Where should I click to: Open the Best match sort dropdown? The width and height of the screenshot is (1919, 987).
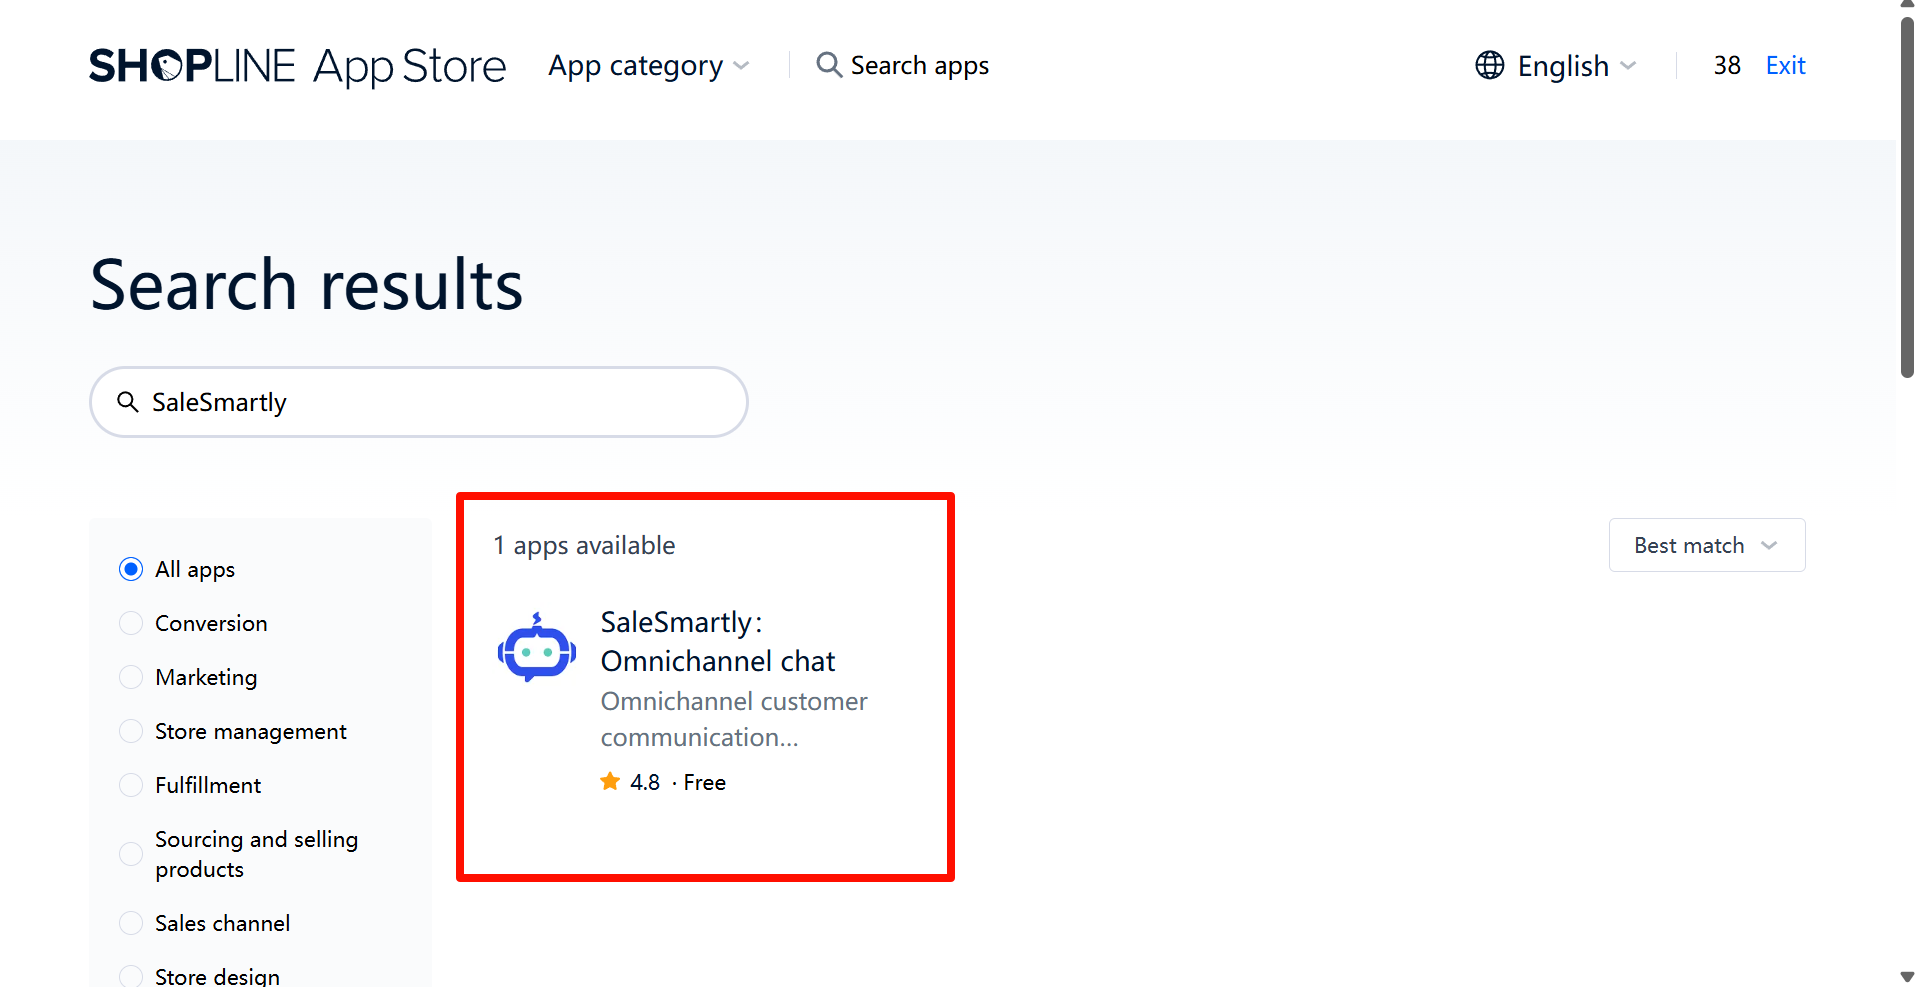point(1706,545)
